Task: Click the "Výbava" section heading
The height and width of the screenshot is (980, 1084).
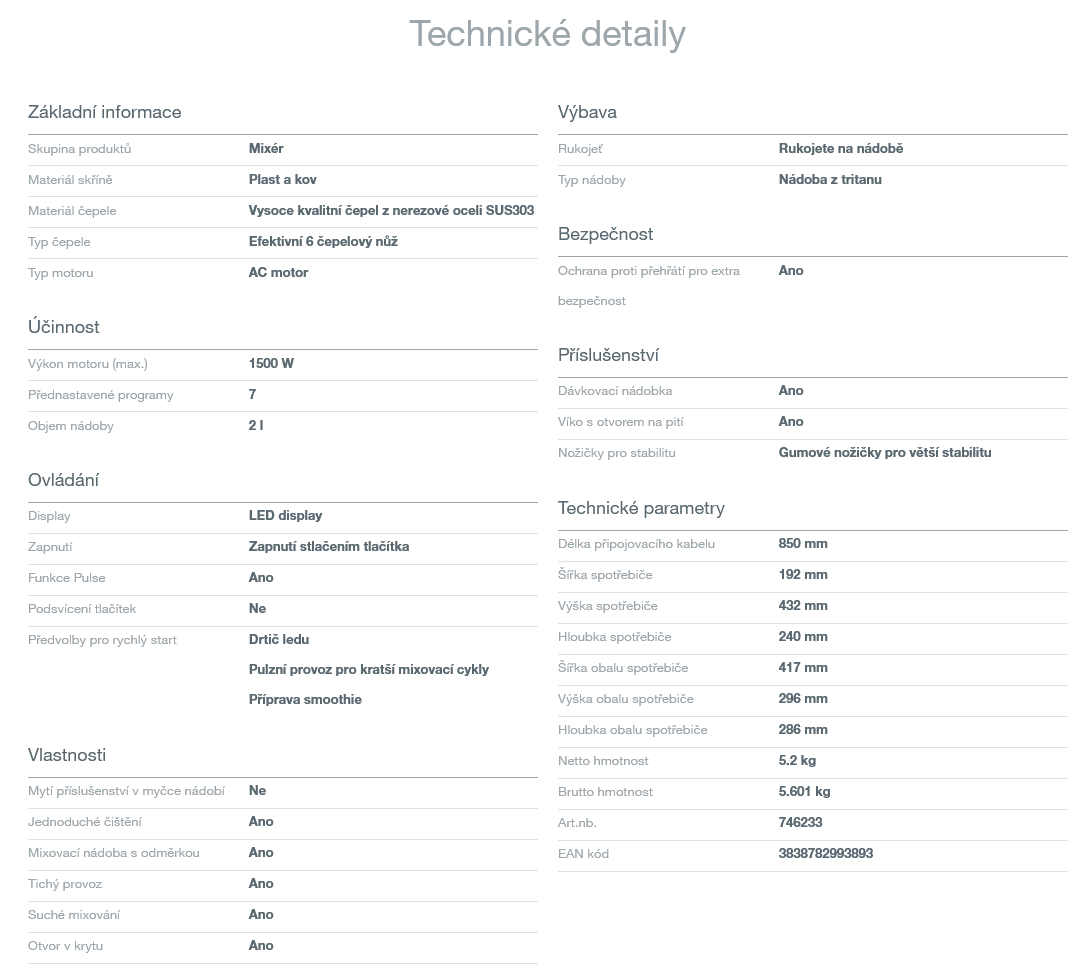Action: pos(587,112)
